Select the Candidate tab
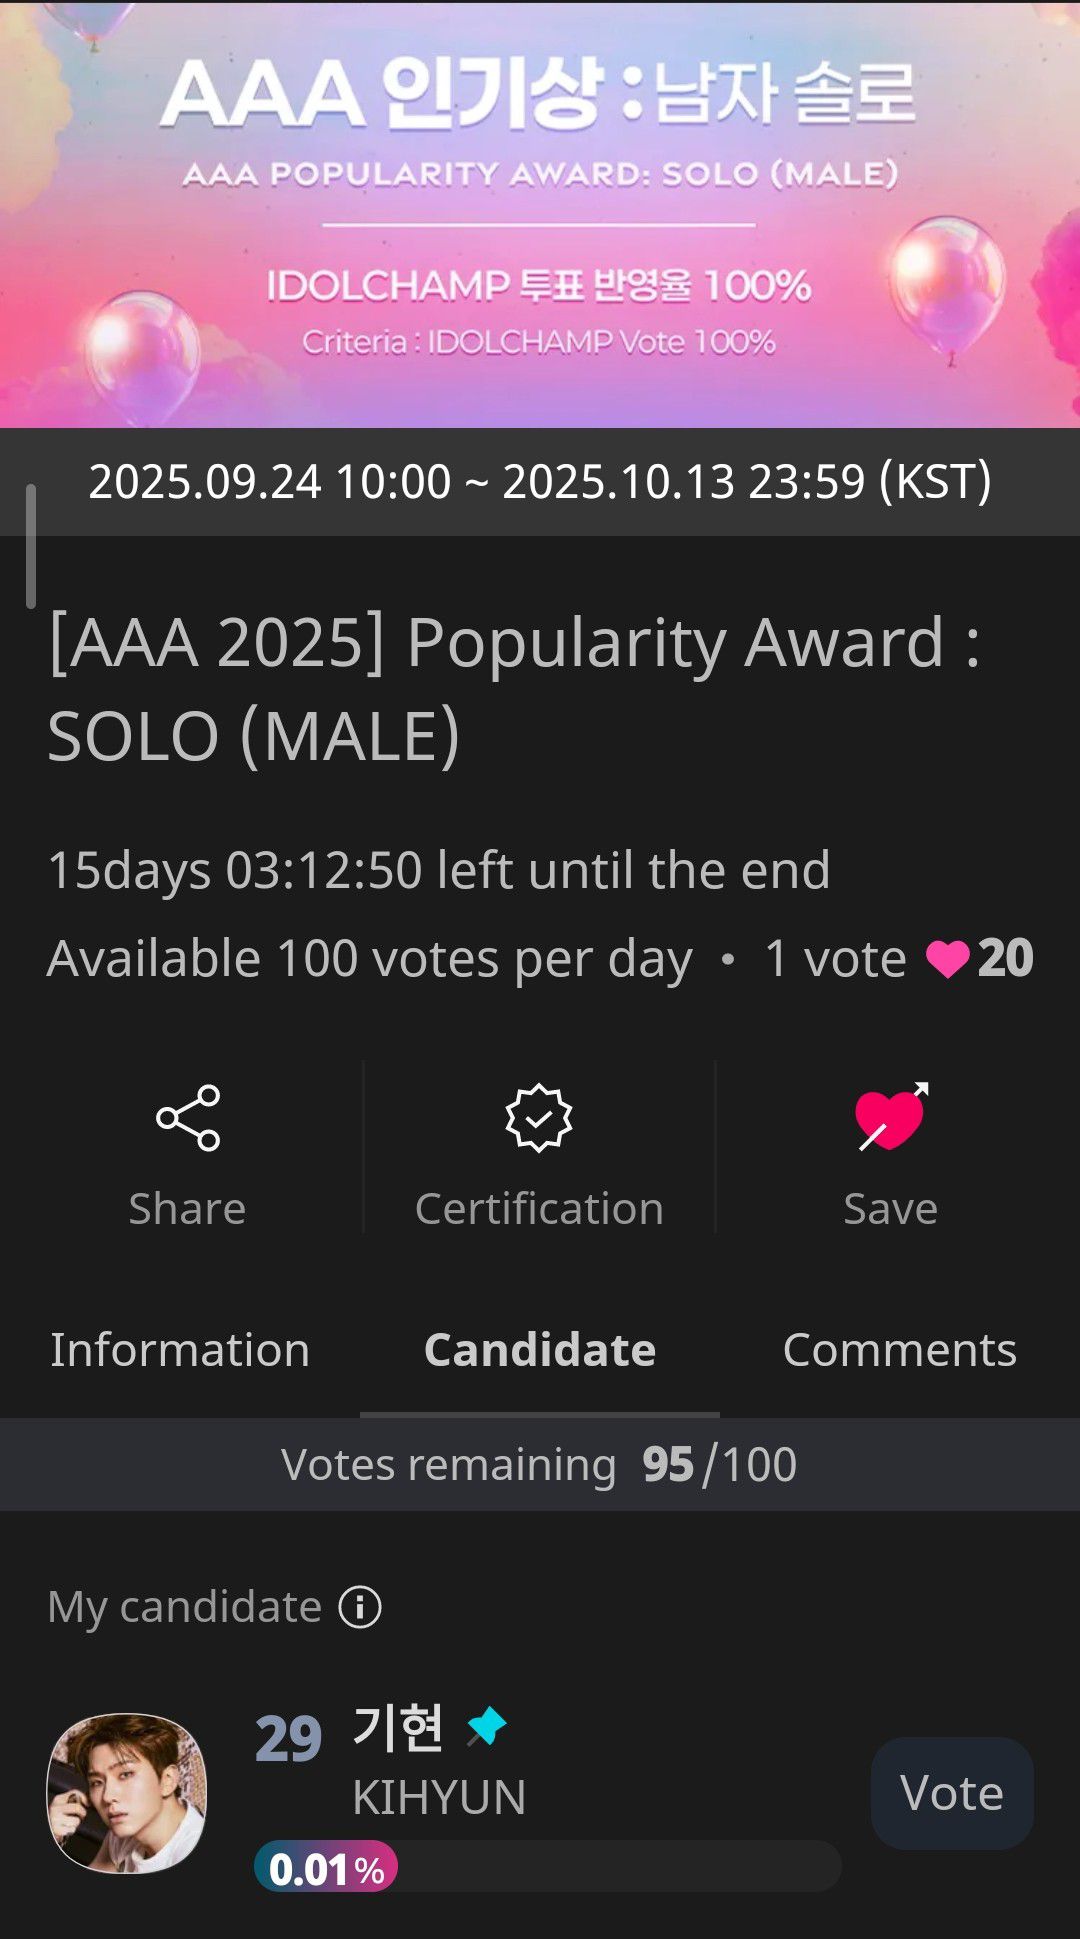The width and height of the screenshot is (1080, 1939). pos(540,1350)
